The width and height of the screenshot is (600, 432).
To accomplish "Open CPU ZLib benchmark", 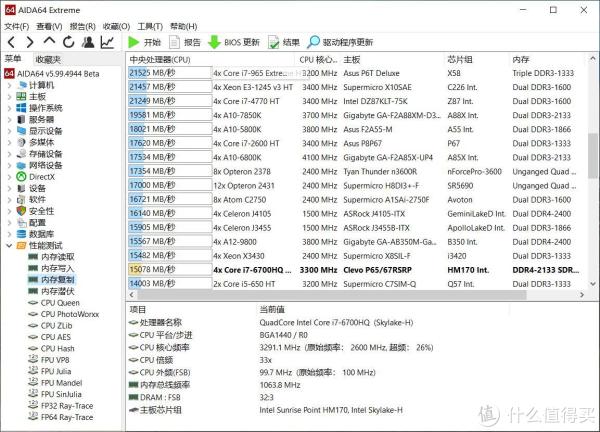I will tap(51, 326).
